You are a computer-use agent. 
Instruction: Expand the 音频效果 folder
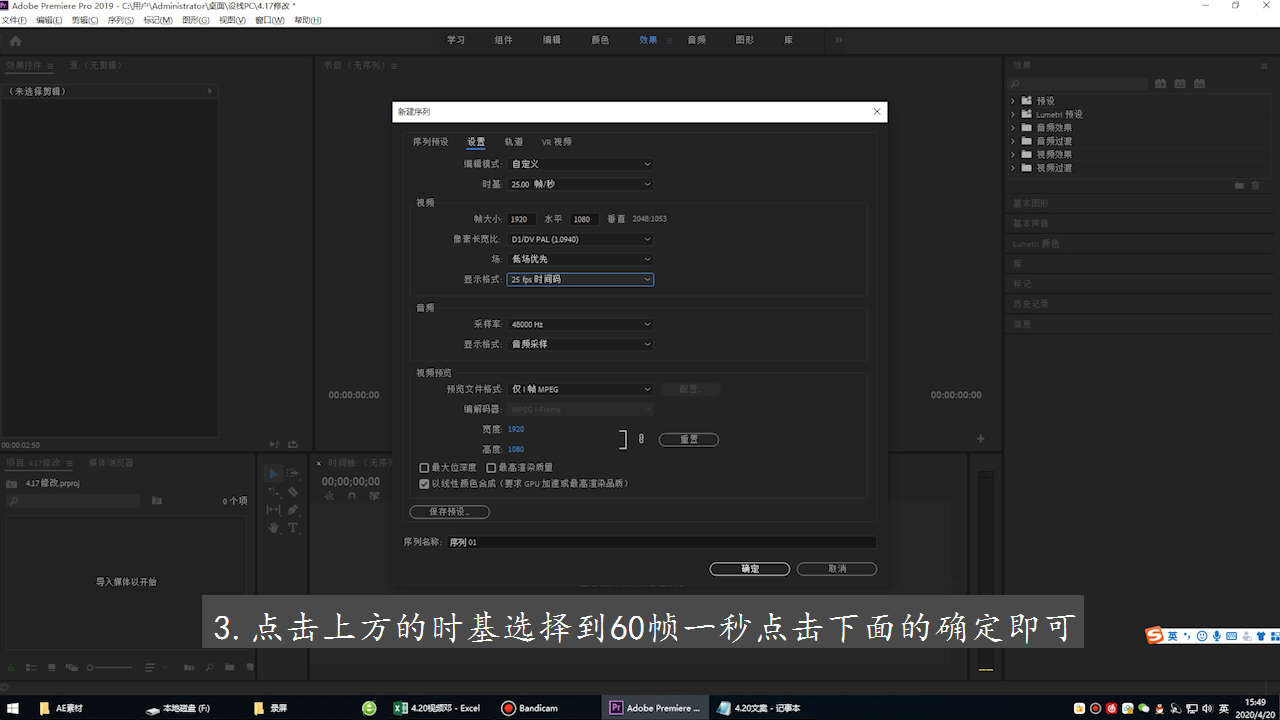[1013, 128]
